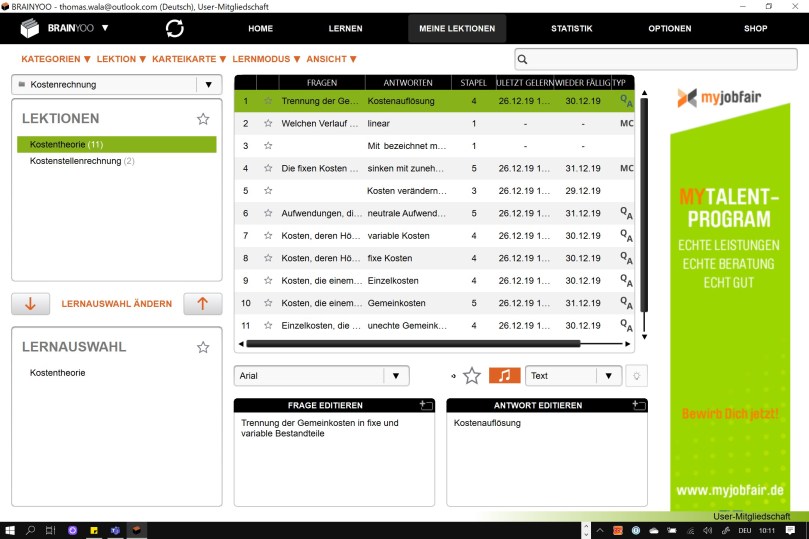Toggle favorite star on card row 7
Screen dimensions: 809x539
pyautogui.click(x=268, y=236)
